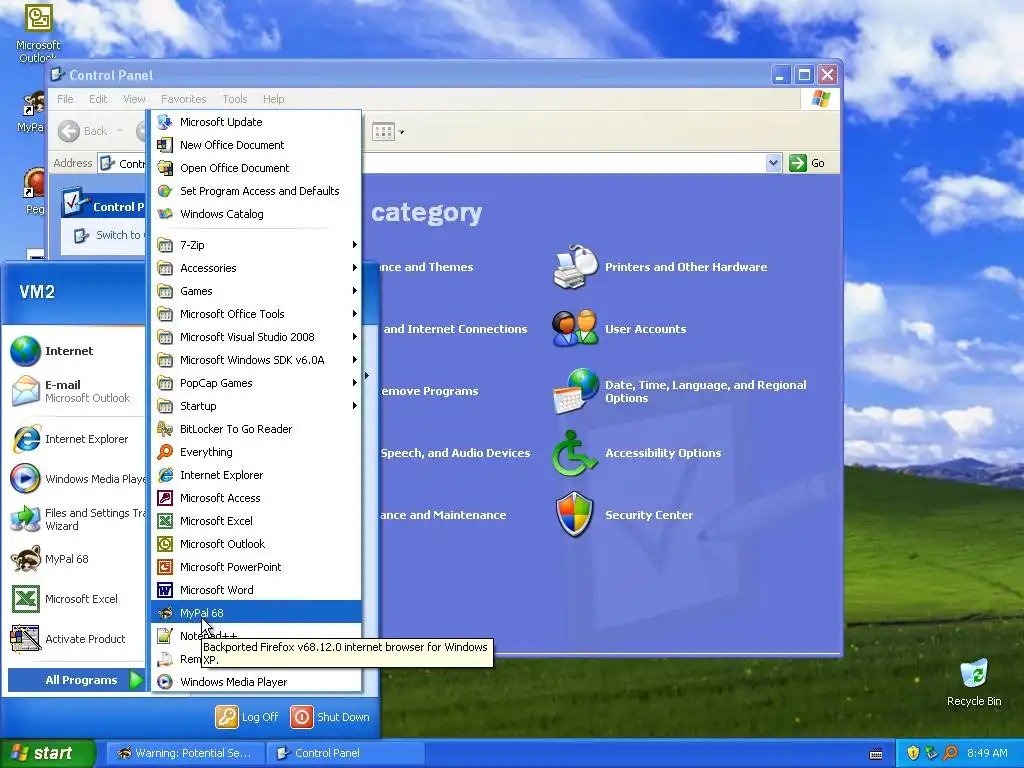This screenshot has width=1024, height=768.
Task: Click Microsoft Outlook icon in All Programs list
Action: point(165,544)
